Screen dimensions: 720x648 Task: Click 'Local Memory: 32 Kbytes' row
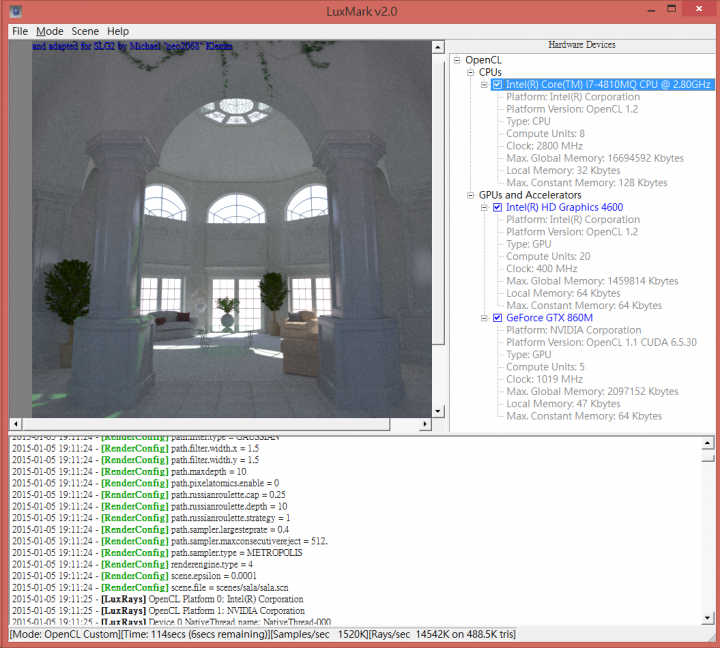tap(563, 170)
